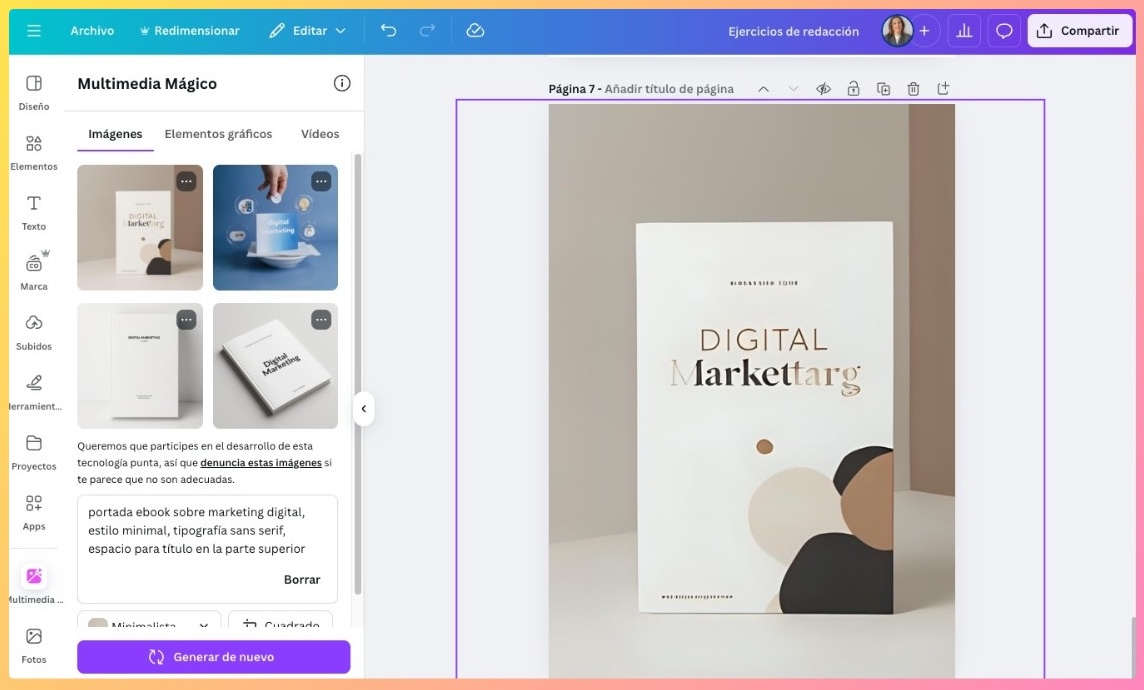Select the Texto tool in sidebar
This screenshot has width=1144, height=690.
click(34, 212)
